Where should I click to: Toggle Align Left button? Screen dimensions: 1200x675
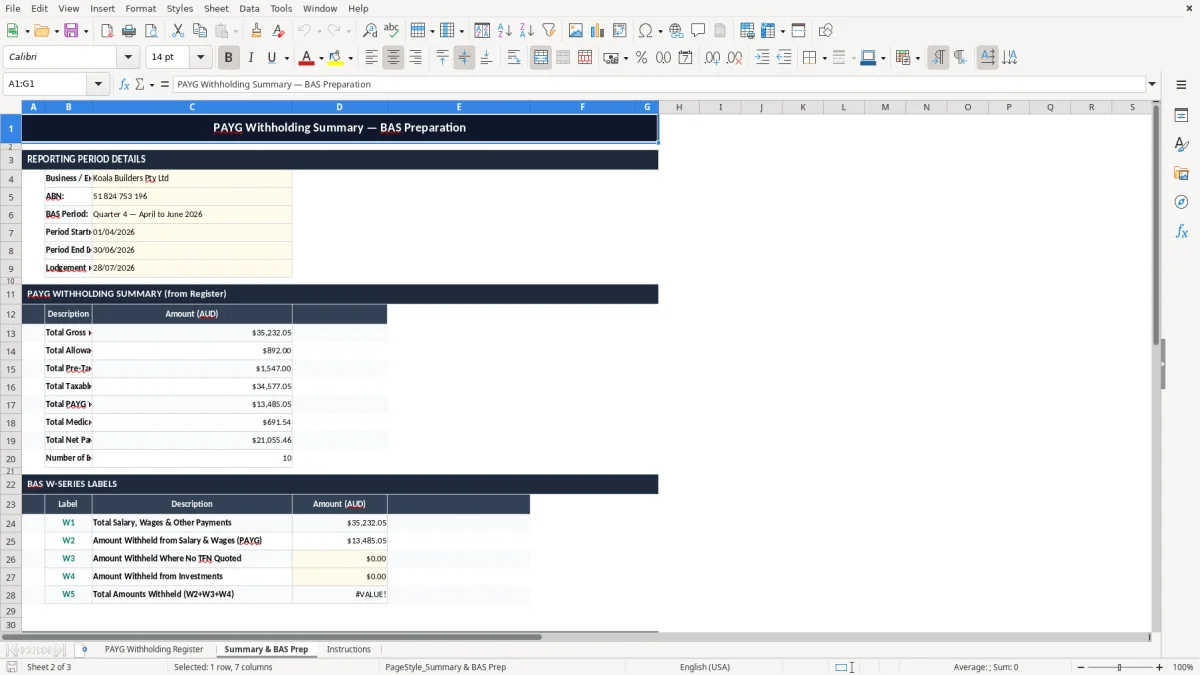coord(371,58)
